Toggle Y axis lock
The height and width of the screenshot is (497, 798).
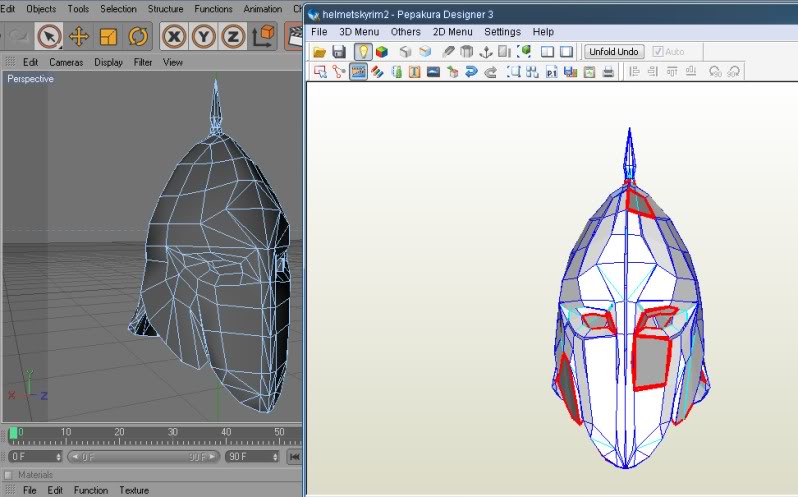coord(204,37)
